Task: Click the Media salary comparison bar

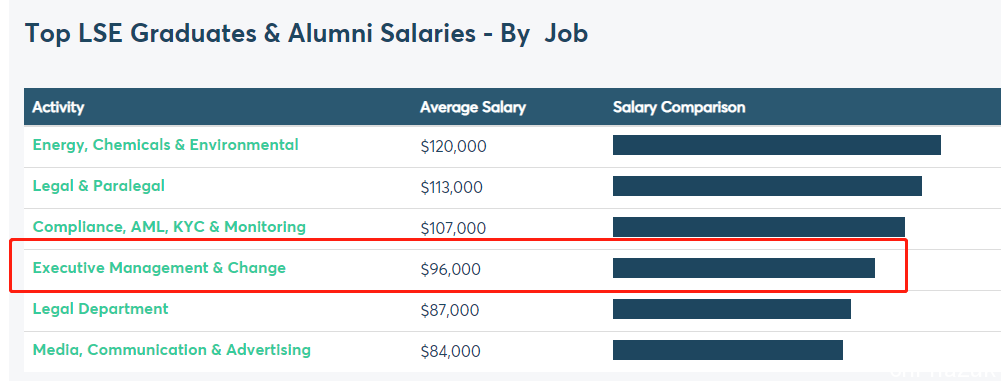Action: pos(728,350)
